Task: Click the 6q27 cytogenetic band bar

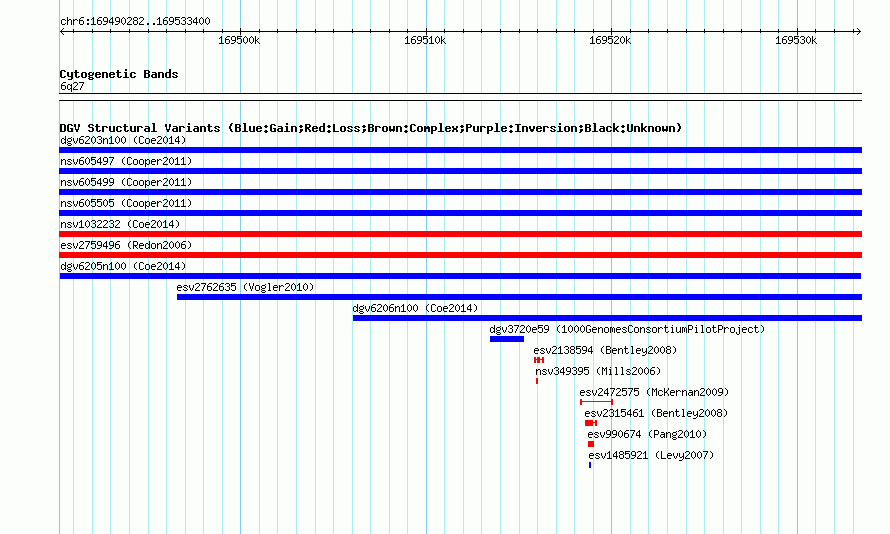Action: (460, 97)
